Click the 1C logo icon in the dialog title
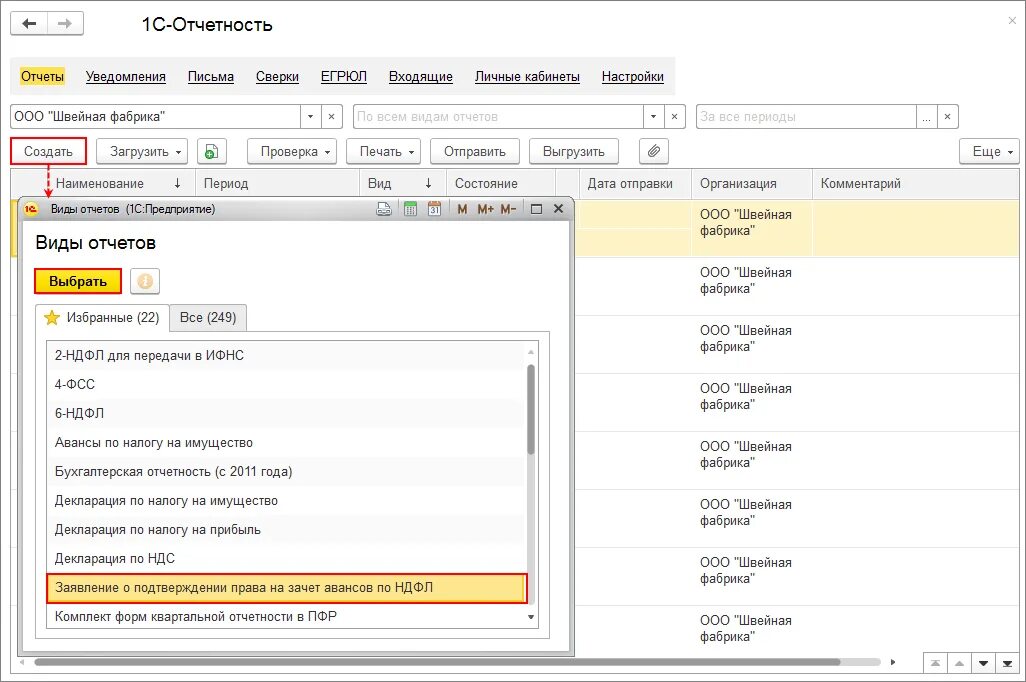The image size is (1026, 682). click(31, 209)
